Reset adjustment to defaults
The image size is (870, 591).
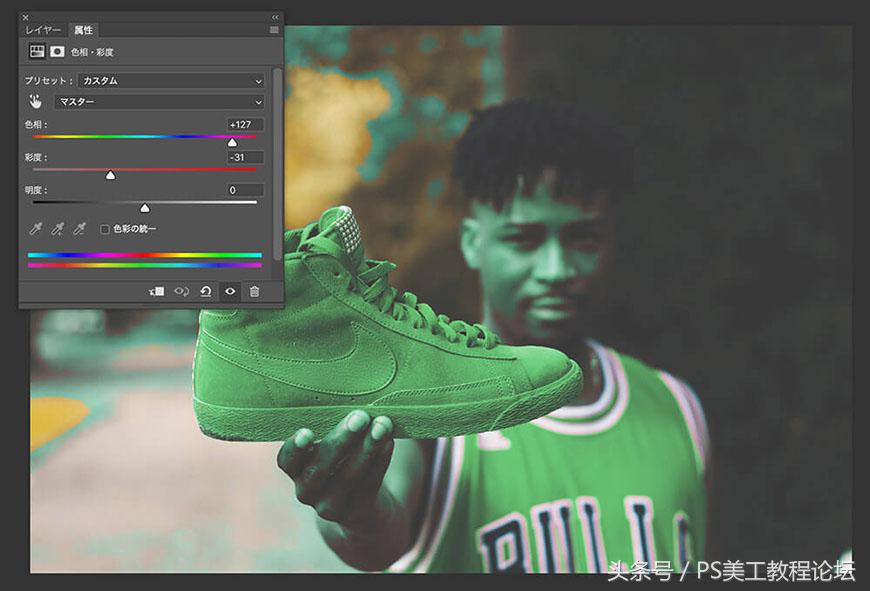tap(205, 291)
